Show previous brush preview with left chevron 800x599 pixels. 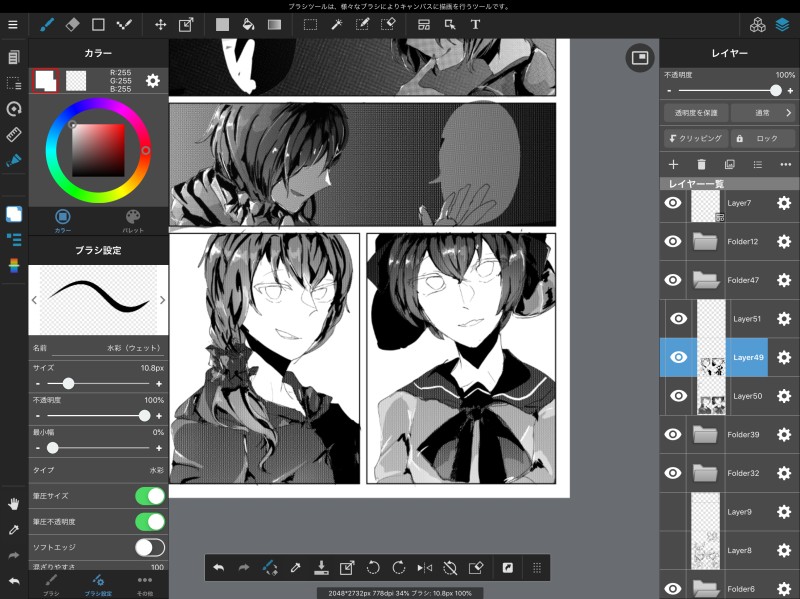(x=34, y=300)
